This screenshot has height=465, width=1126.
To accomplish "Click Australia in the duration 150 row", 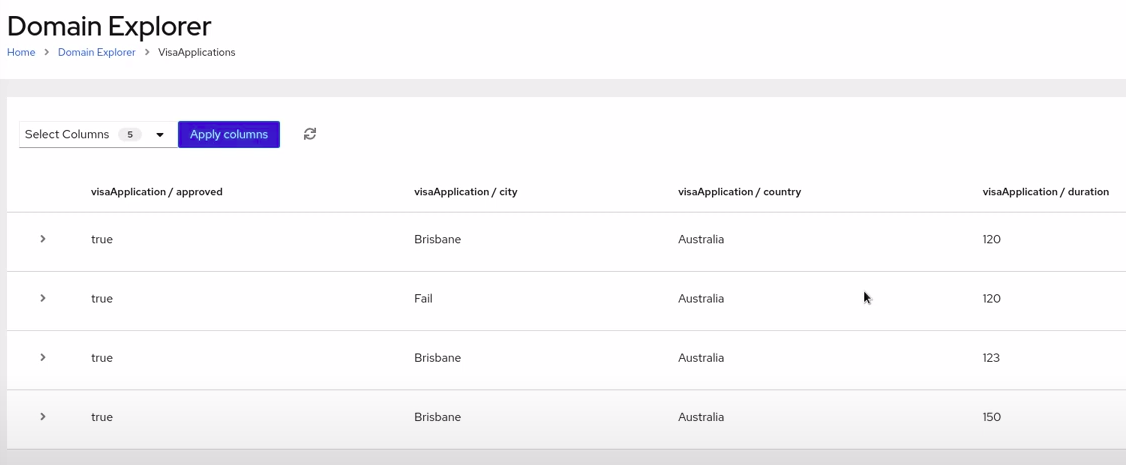I will (701, 417).
